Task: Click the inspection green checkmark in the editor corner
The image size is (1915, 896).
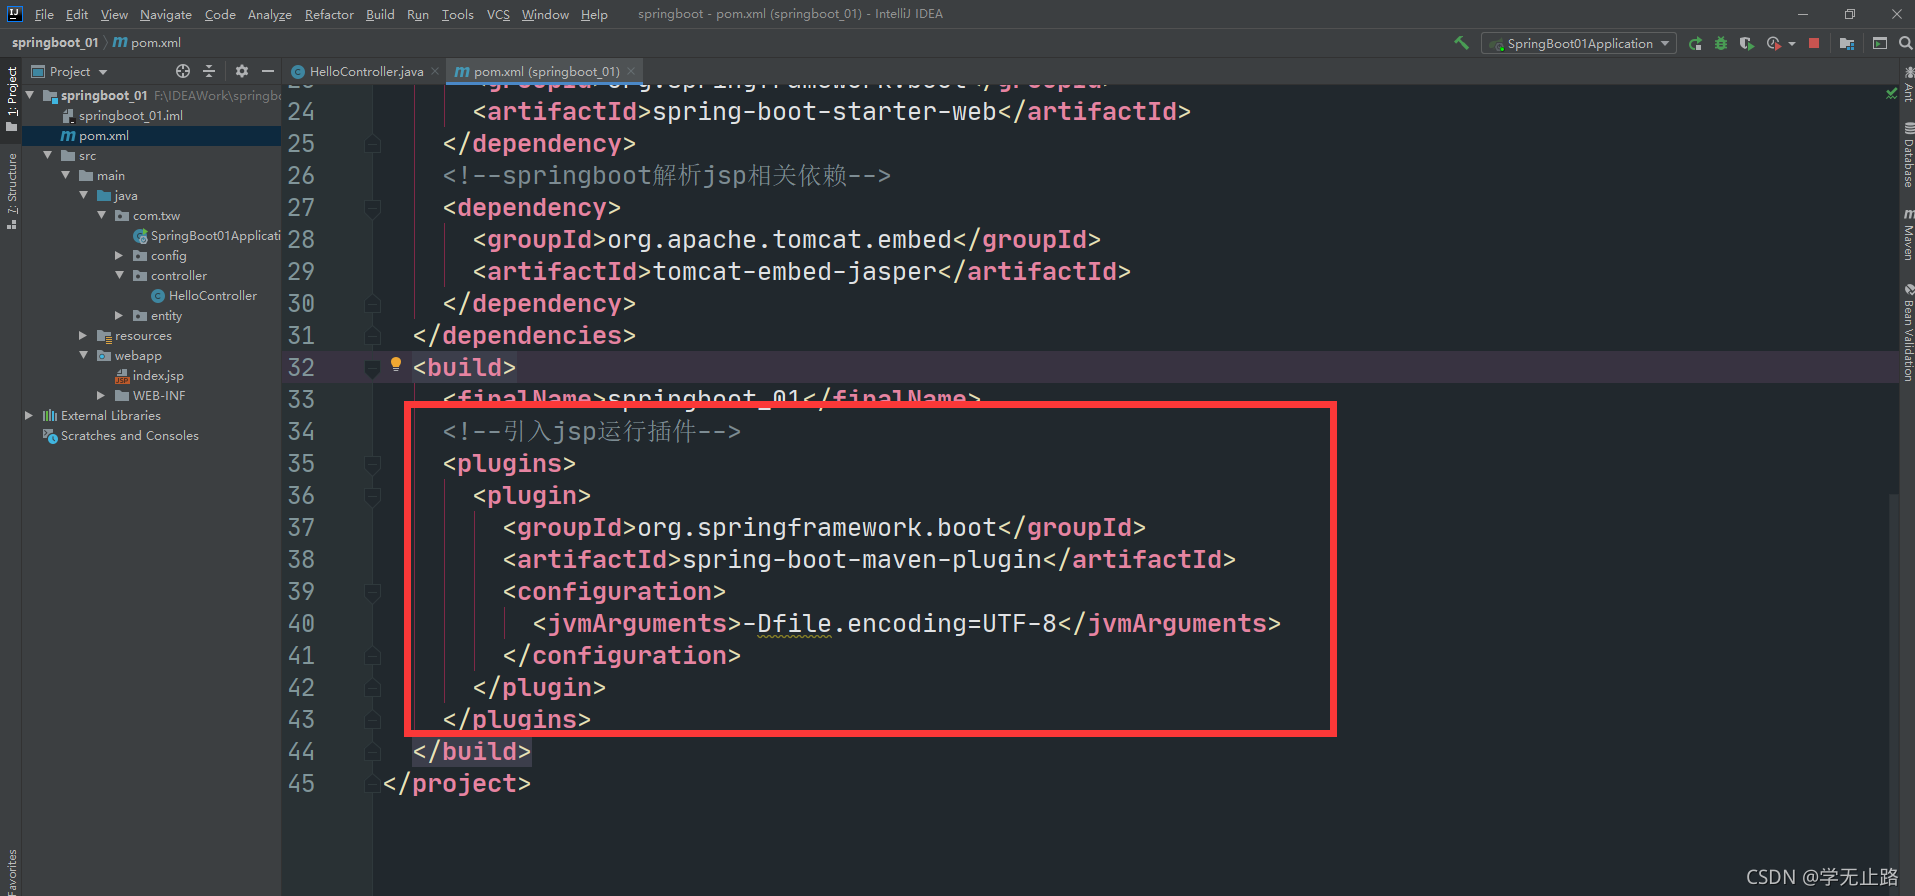Action: pos(1891,93)
